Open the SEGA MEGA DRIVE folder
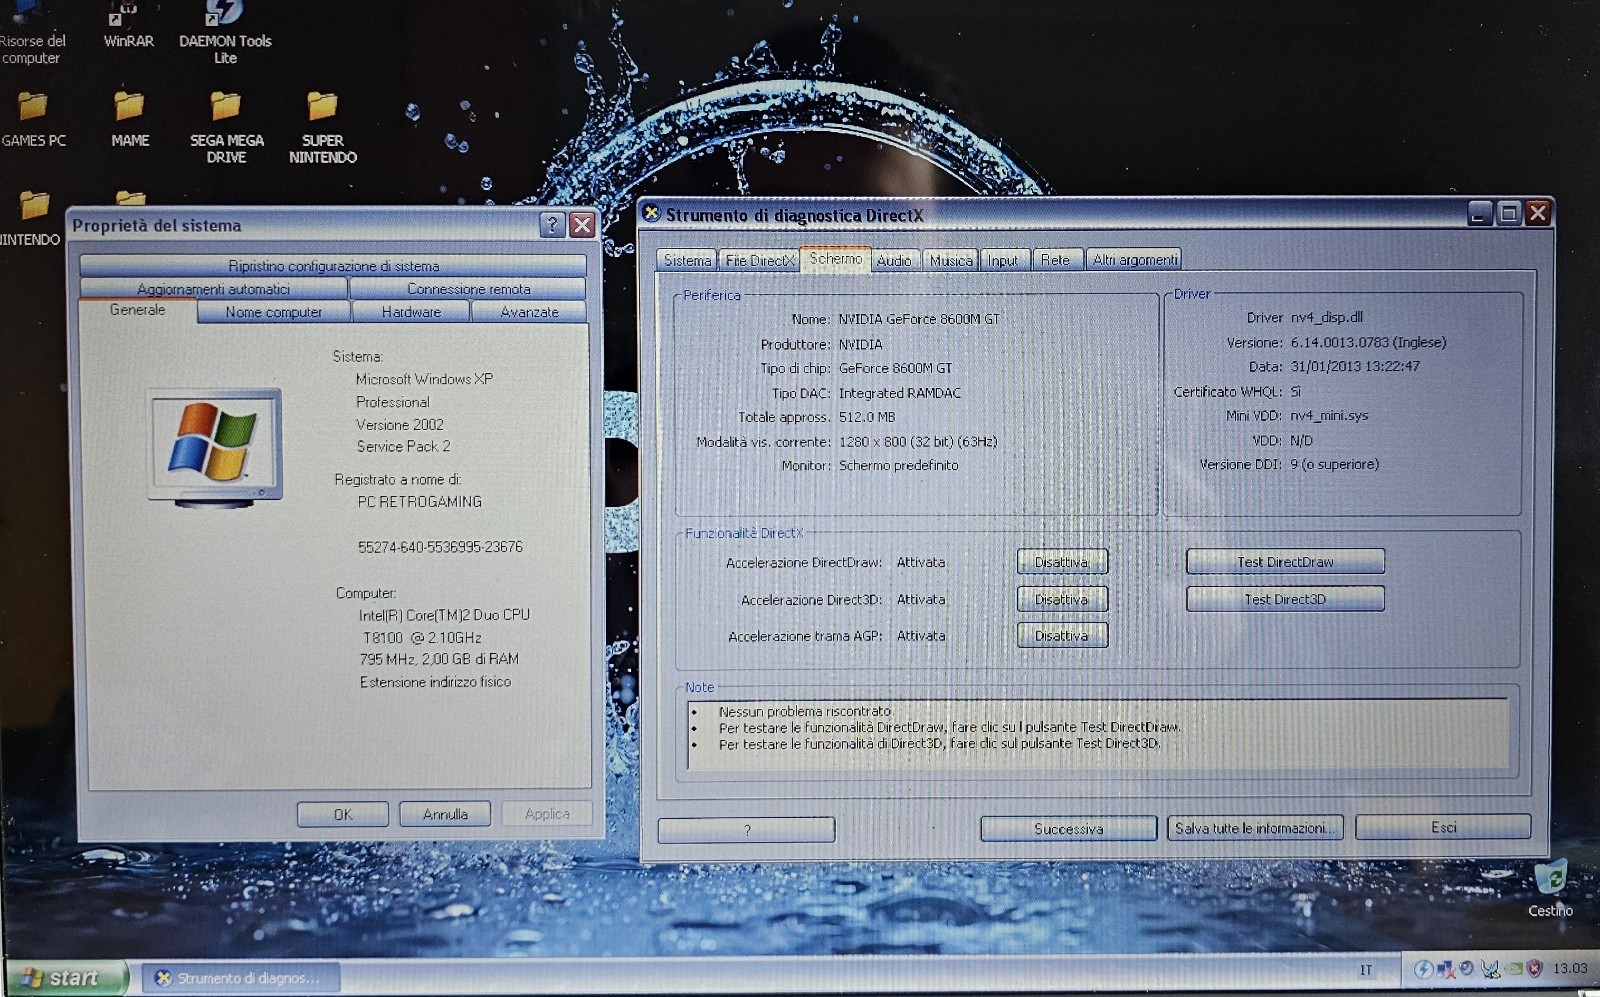The image size is (1600, 997). (226, 127)
